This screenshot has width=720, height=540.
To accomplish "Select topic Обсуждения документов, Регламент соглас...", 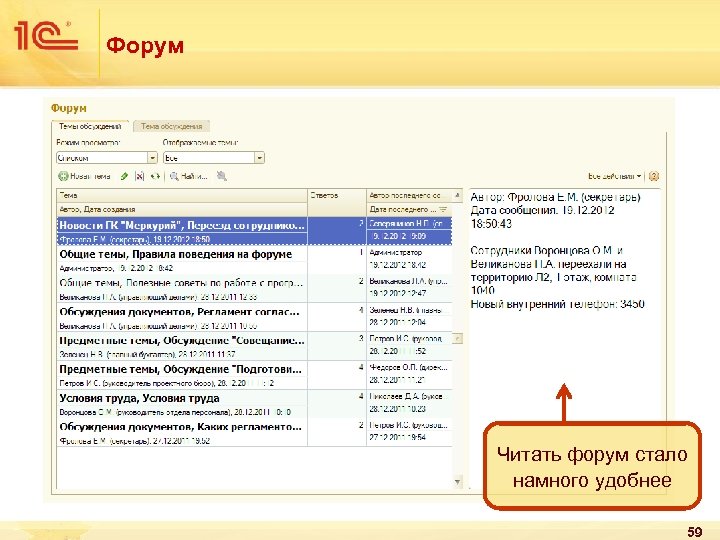I will point(182,312).
